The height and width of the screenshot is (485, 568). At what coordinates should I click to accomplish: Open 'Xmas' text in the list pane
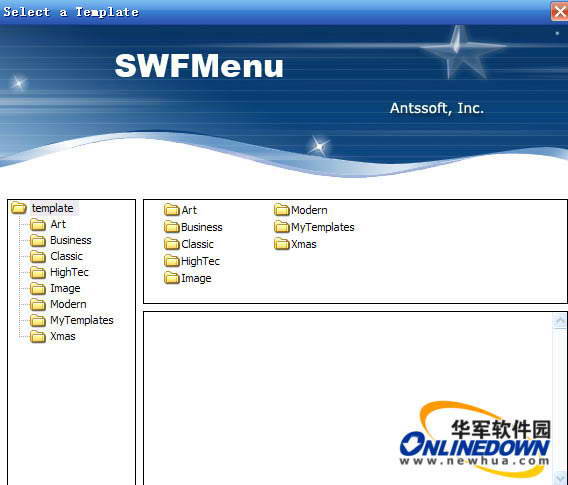point(304,244)
